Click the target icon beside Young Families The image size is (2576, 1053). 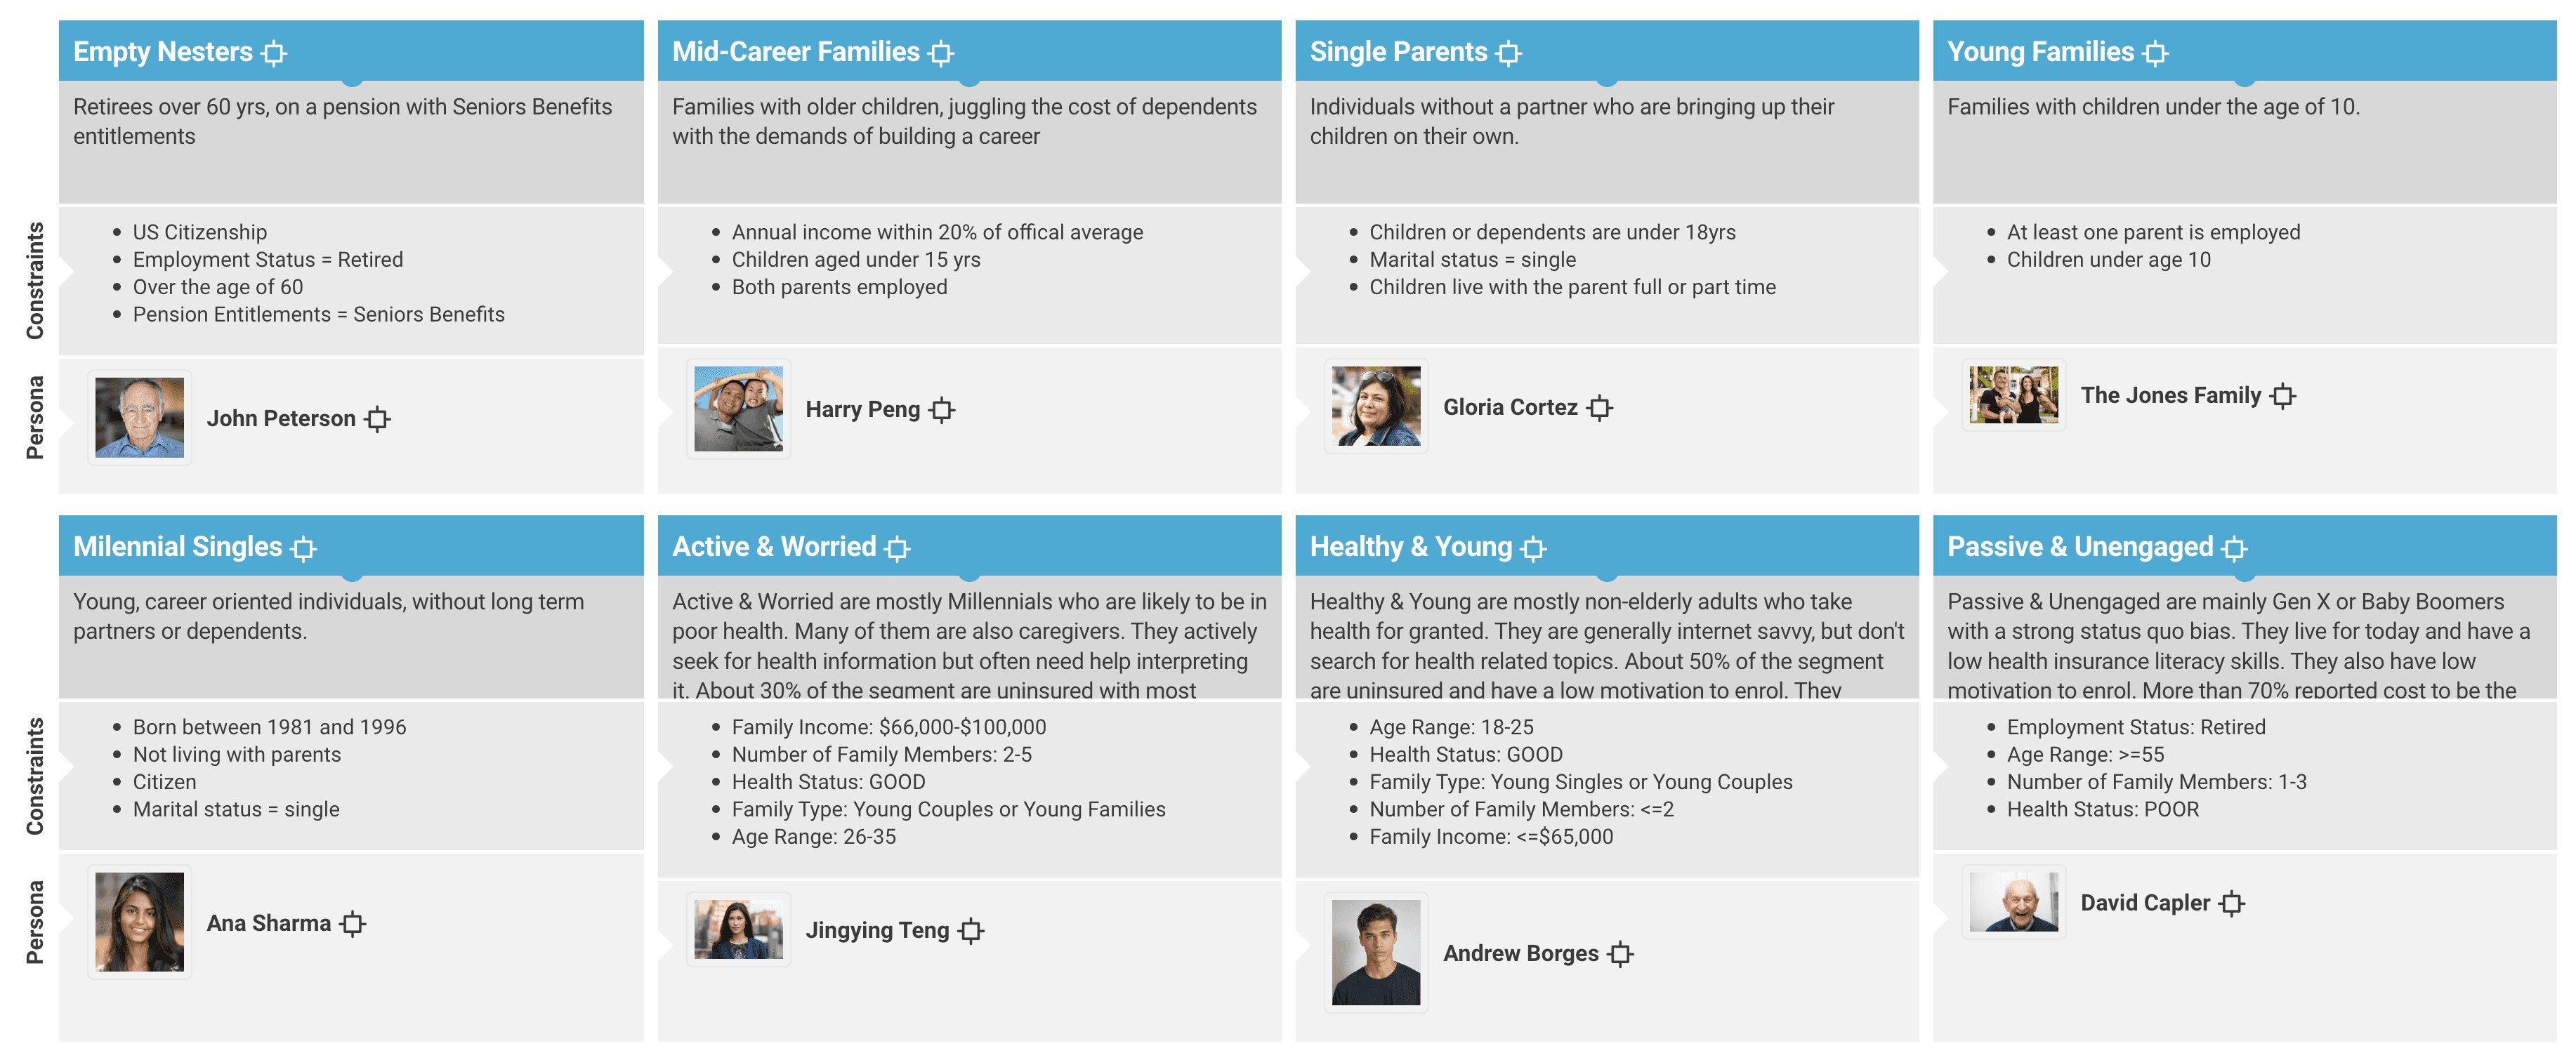pos(2156,53)
